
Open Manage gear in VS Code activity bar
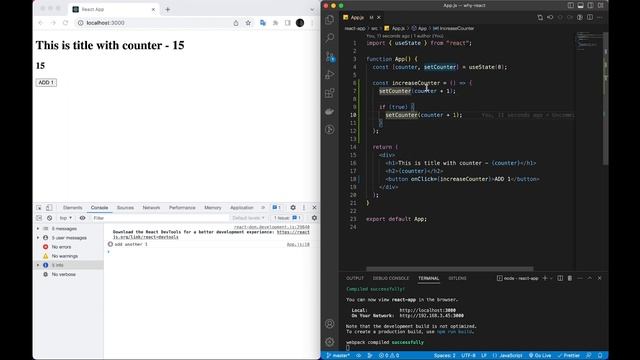click(x=329, y=342)
